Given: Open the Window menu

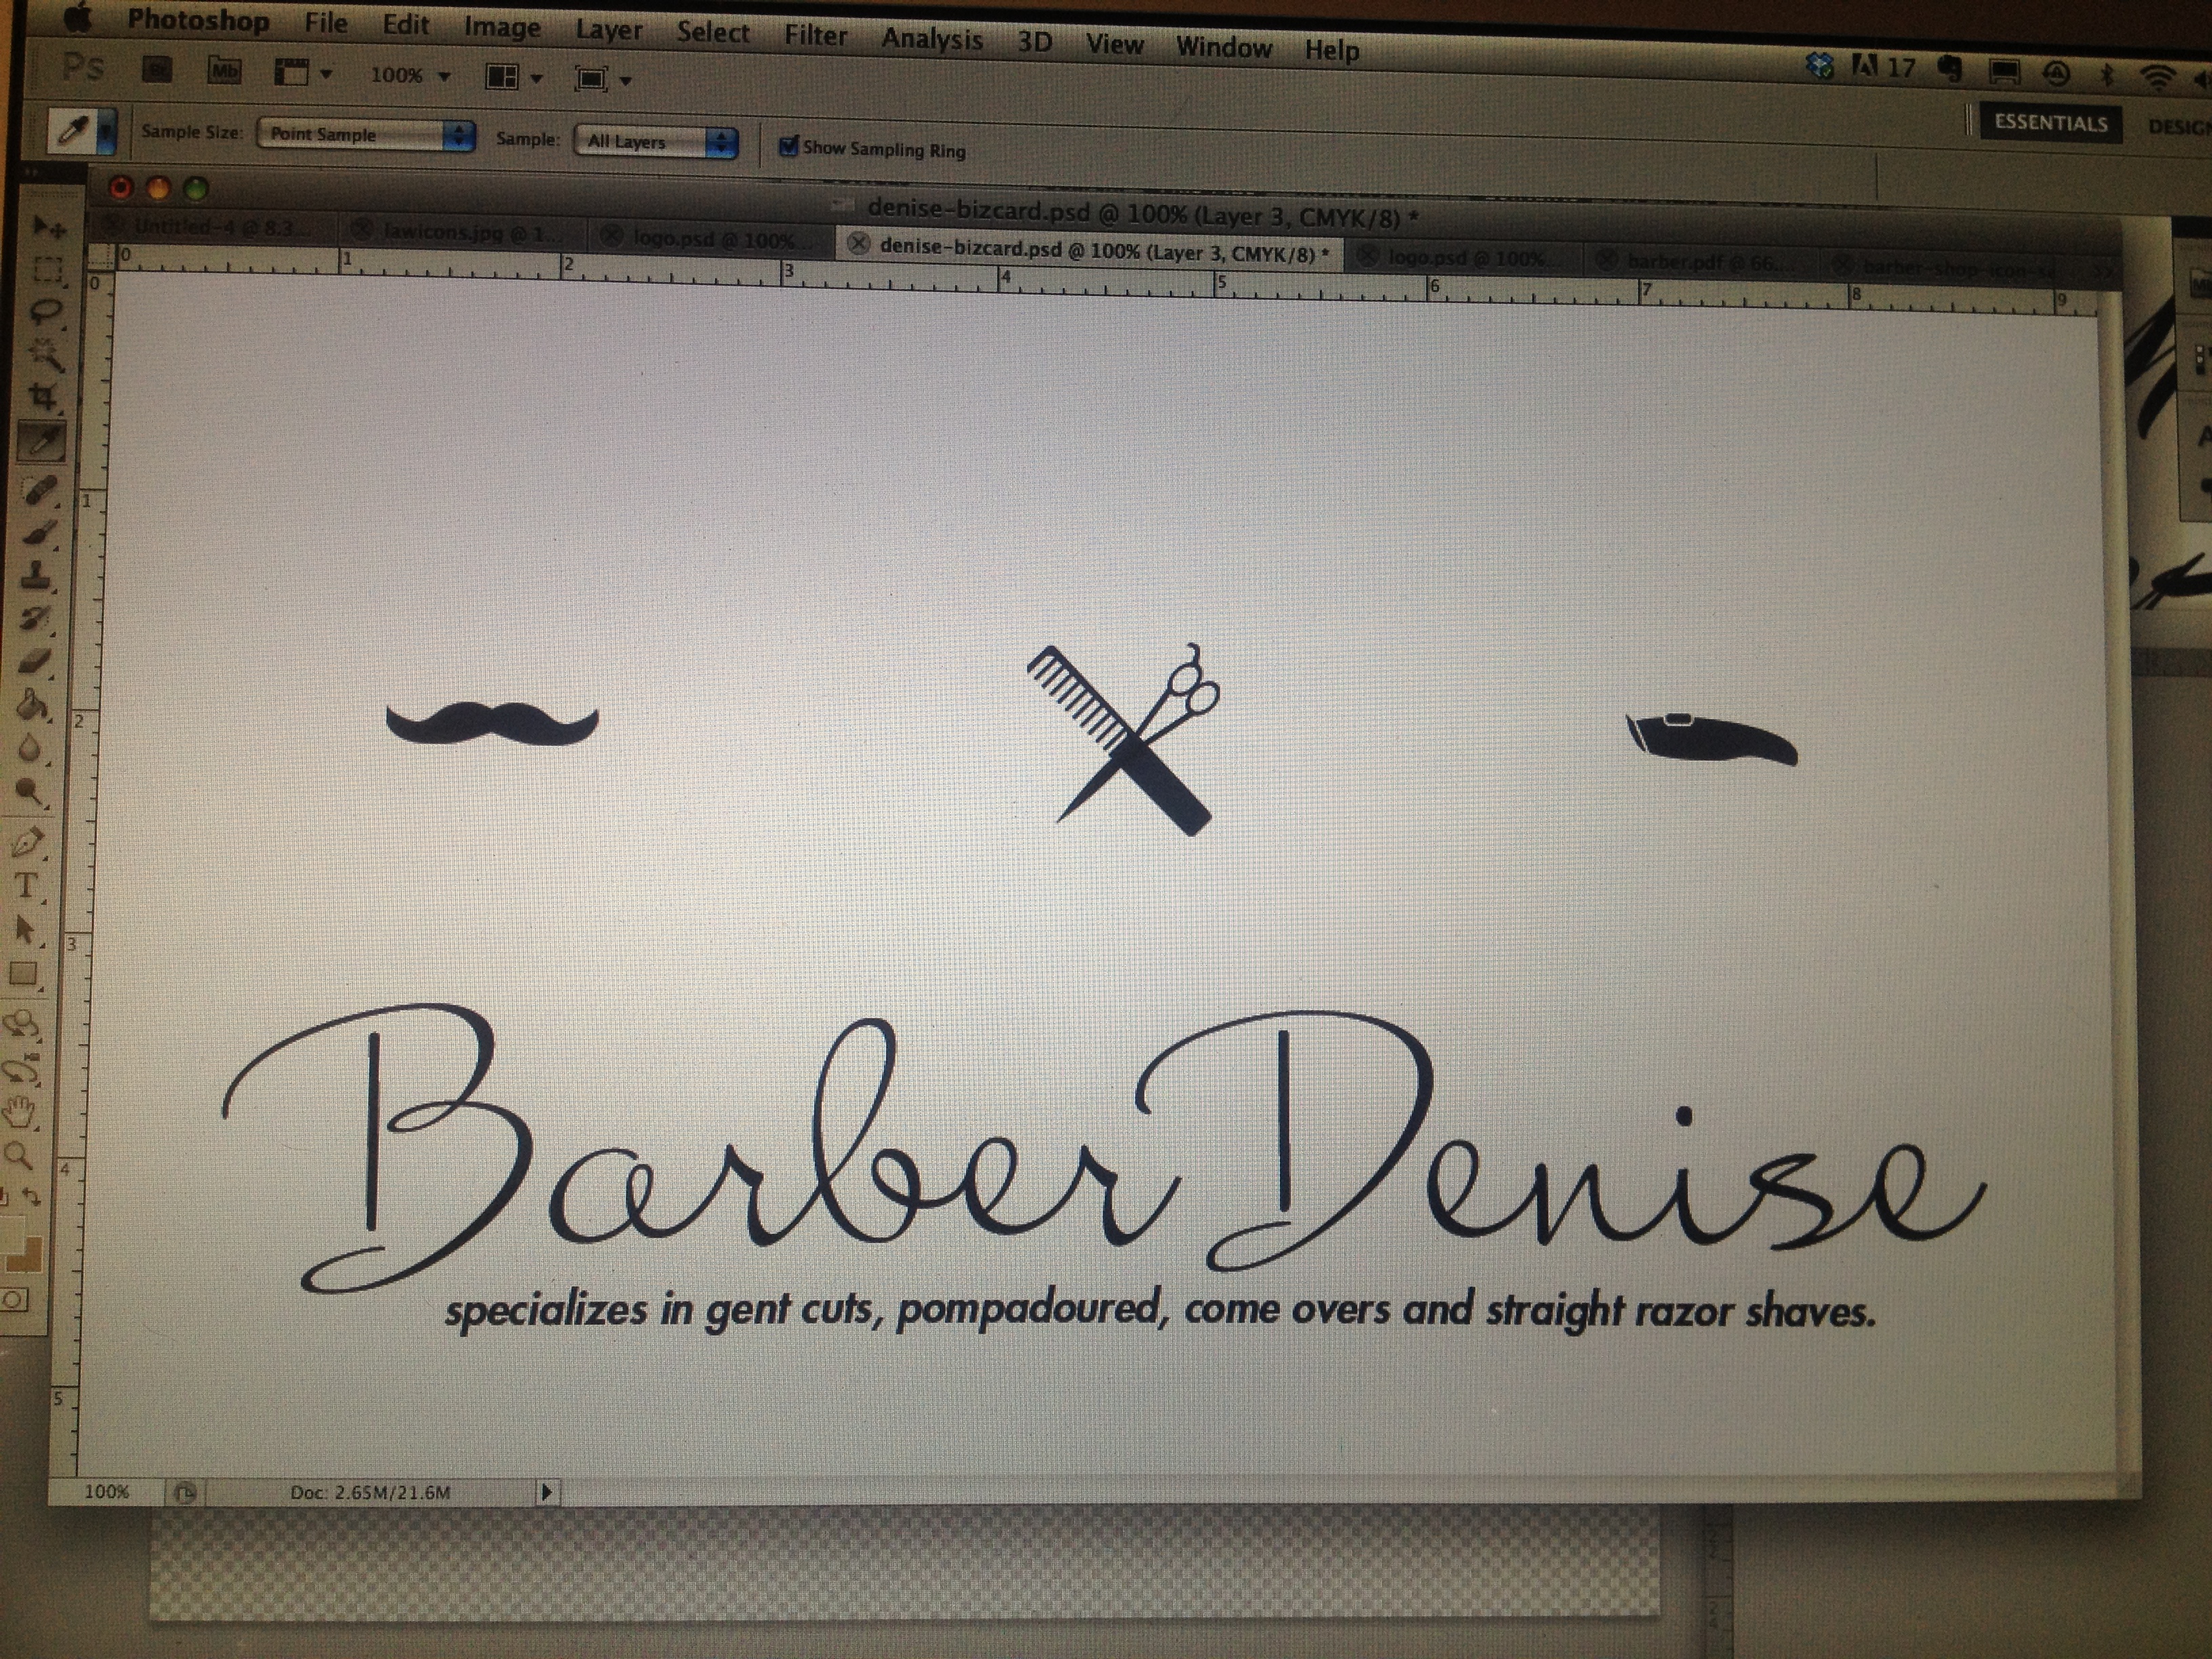Looking at the screenshot, I should [x=1223, y=47].
